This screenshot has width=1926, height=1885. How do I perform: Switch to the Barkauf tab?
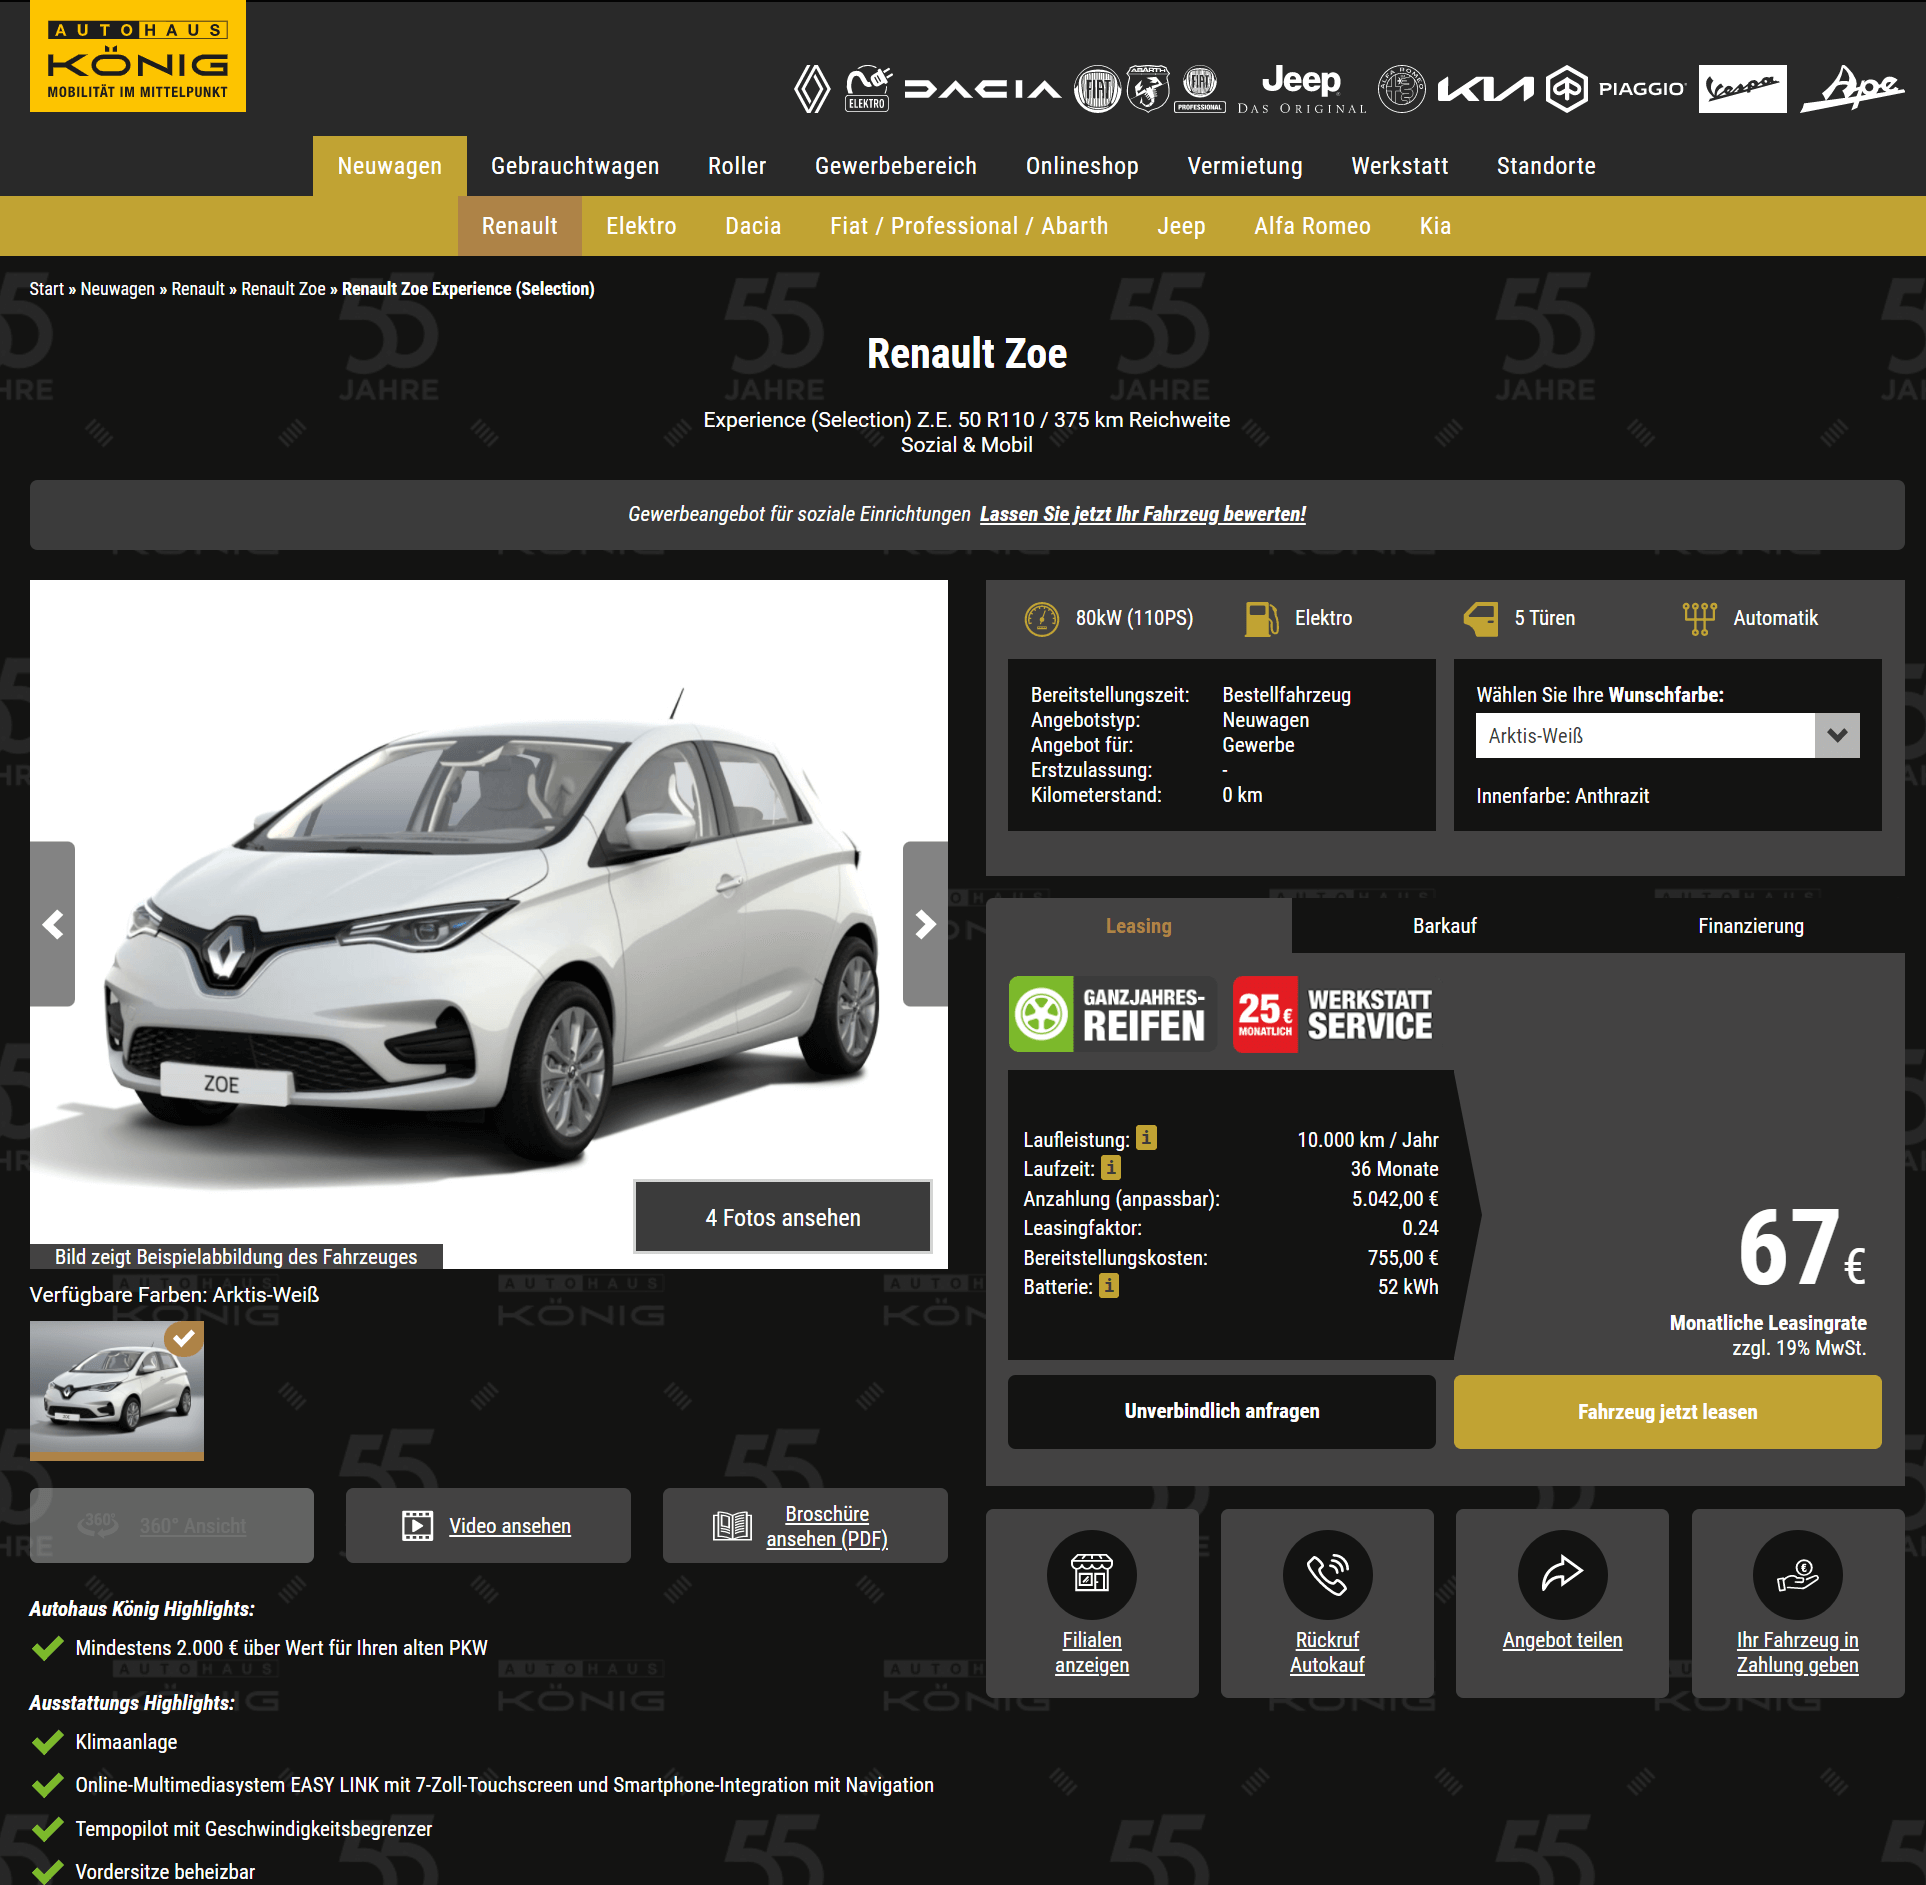[1445, 926]
